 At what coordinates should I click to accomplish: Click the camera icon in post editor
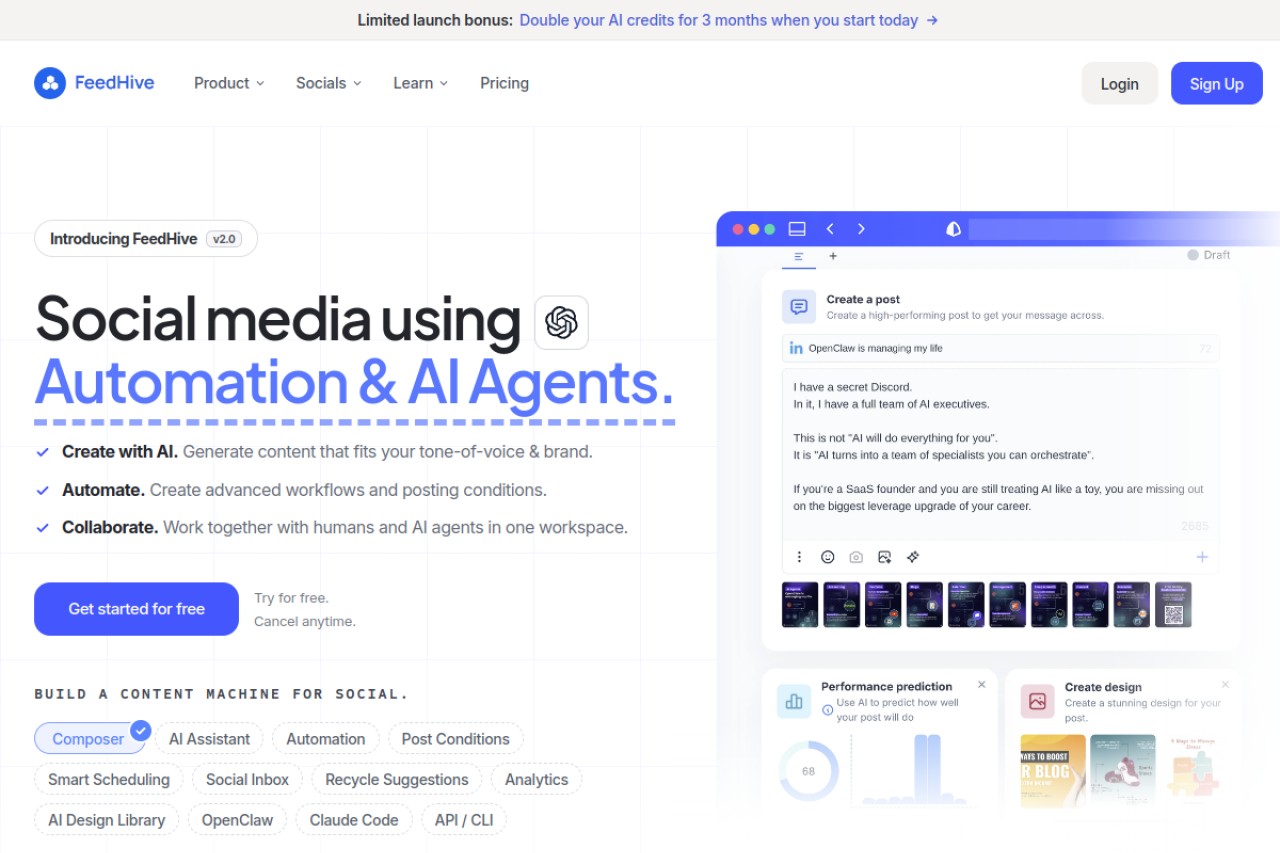[856, 557]
